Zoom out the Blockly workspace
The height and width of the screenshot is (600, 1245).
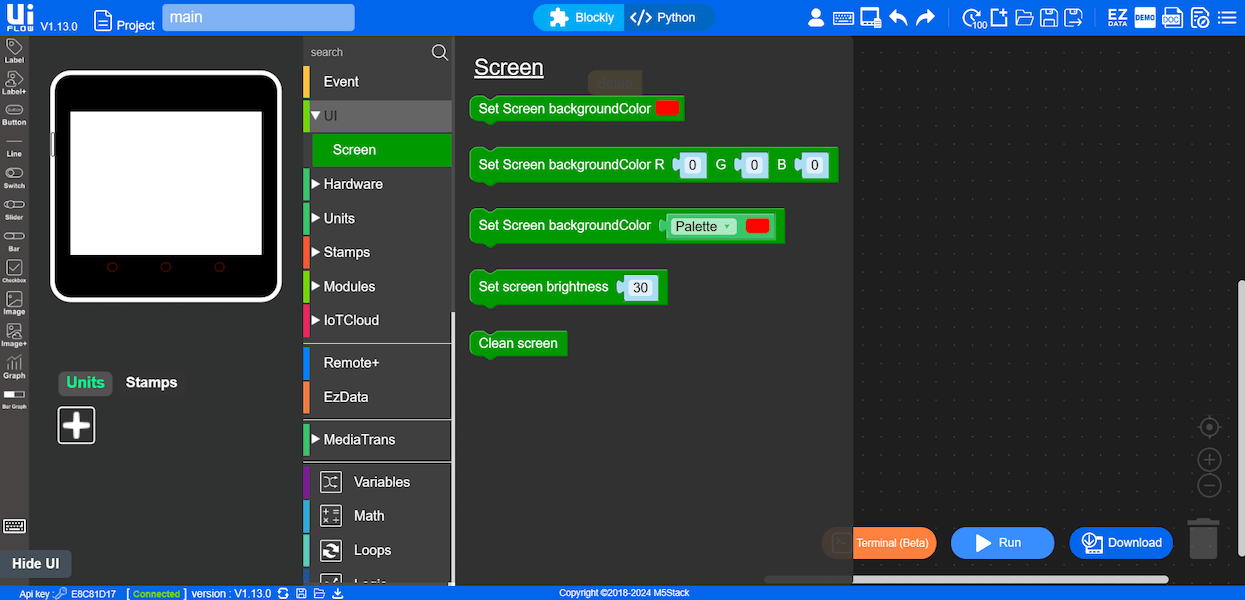click(1209, 487)
